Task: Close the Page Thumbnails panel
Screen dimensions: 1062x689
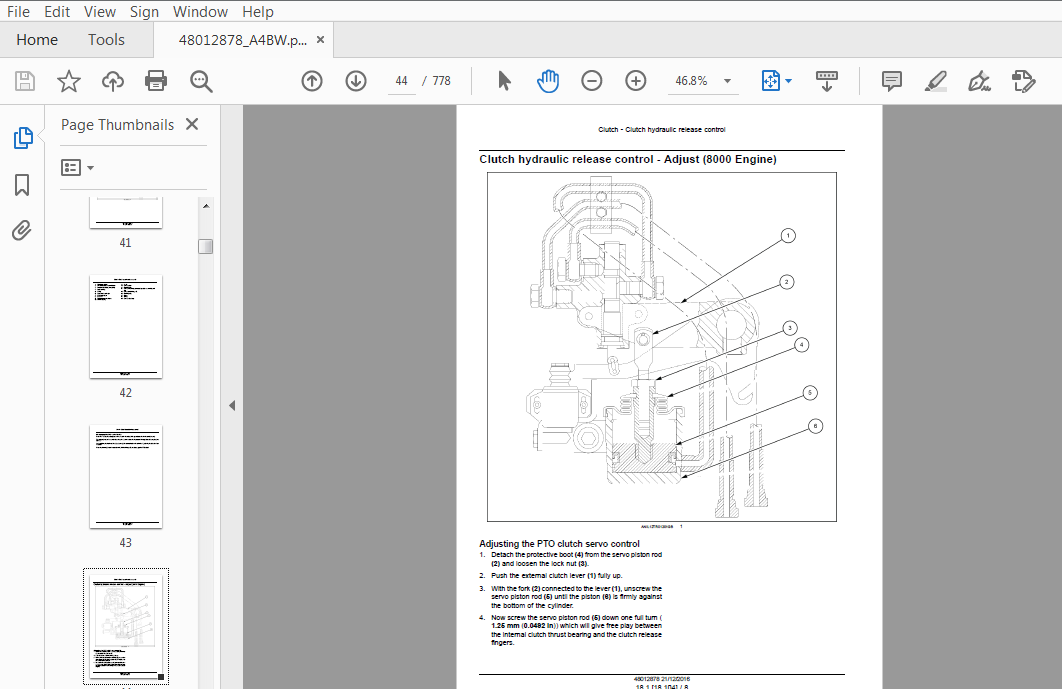Action: [x=192, y=124]
